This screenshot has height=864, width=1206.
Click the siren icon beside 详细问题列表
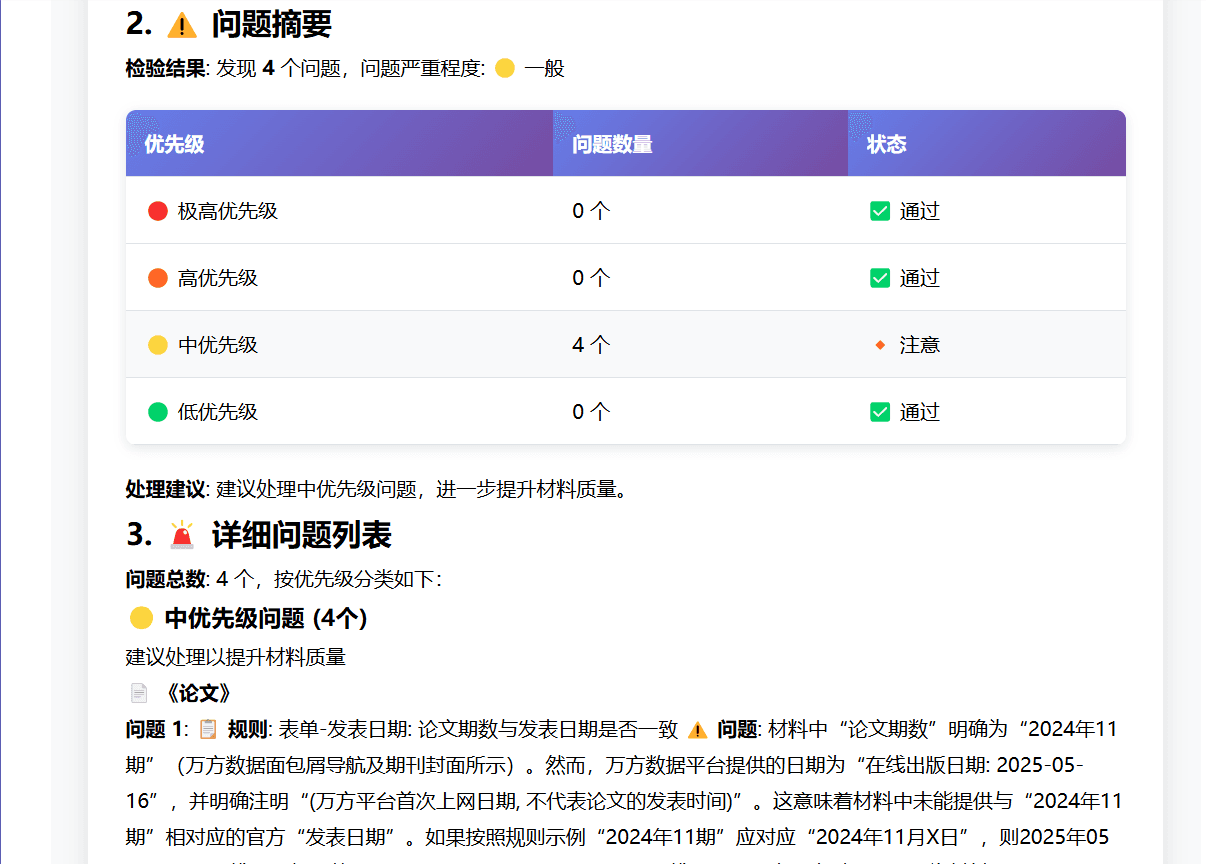pyautogui.click(x=181, y=537)
